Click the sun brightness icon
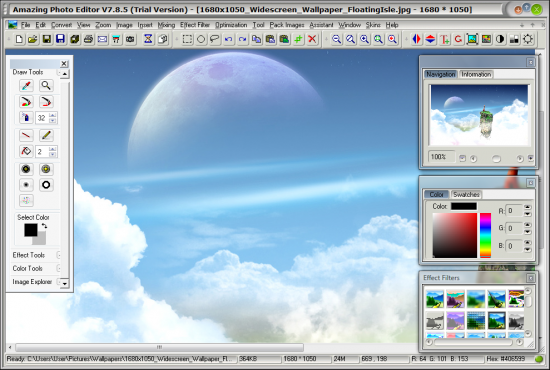The image size is (550, 370). click(x=528, y=39)
